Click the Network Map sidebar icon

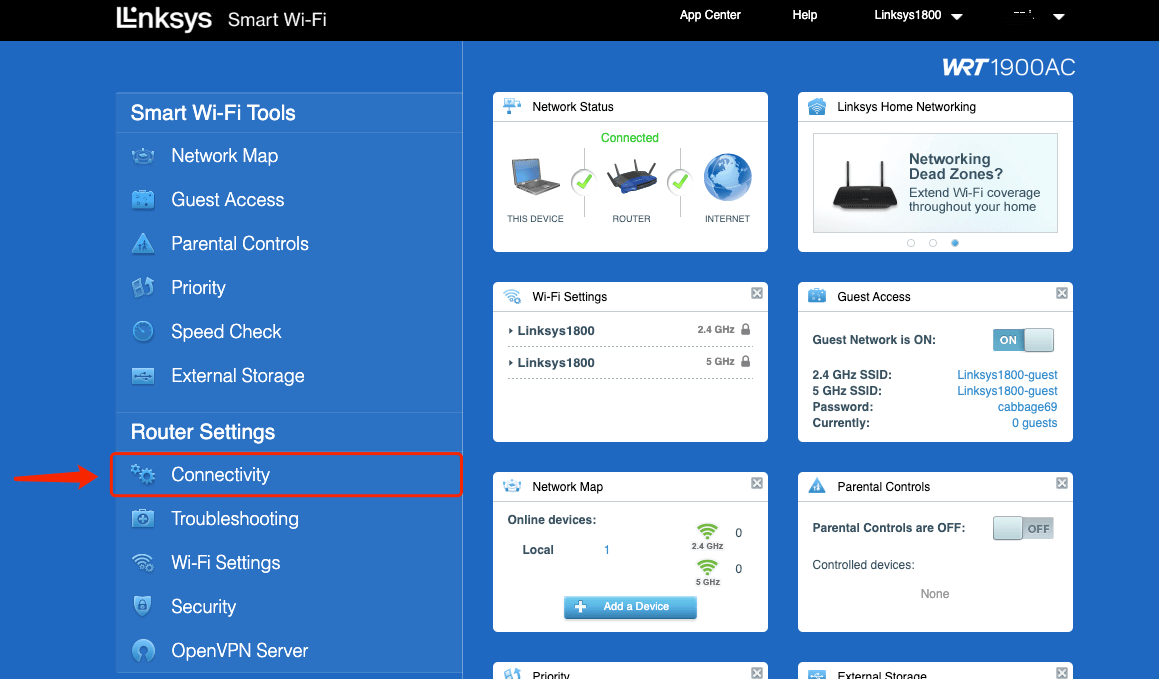coord(143,156)
